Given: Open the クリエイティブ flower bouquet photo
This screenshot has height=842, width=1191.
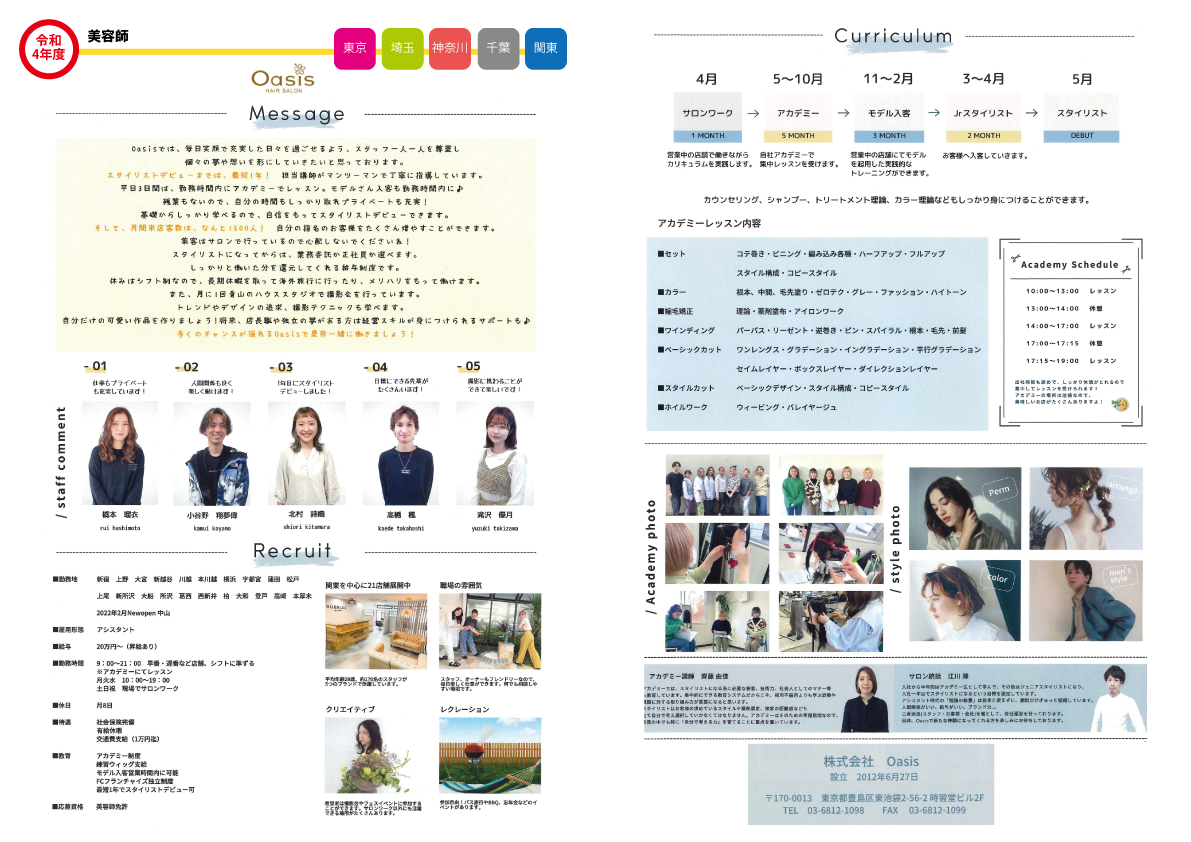Looking at the screenshot, I should (x=375, y=755).
